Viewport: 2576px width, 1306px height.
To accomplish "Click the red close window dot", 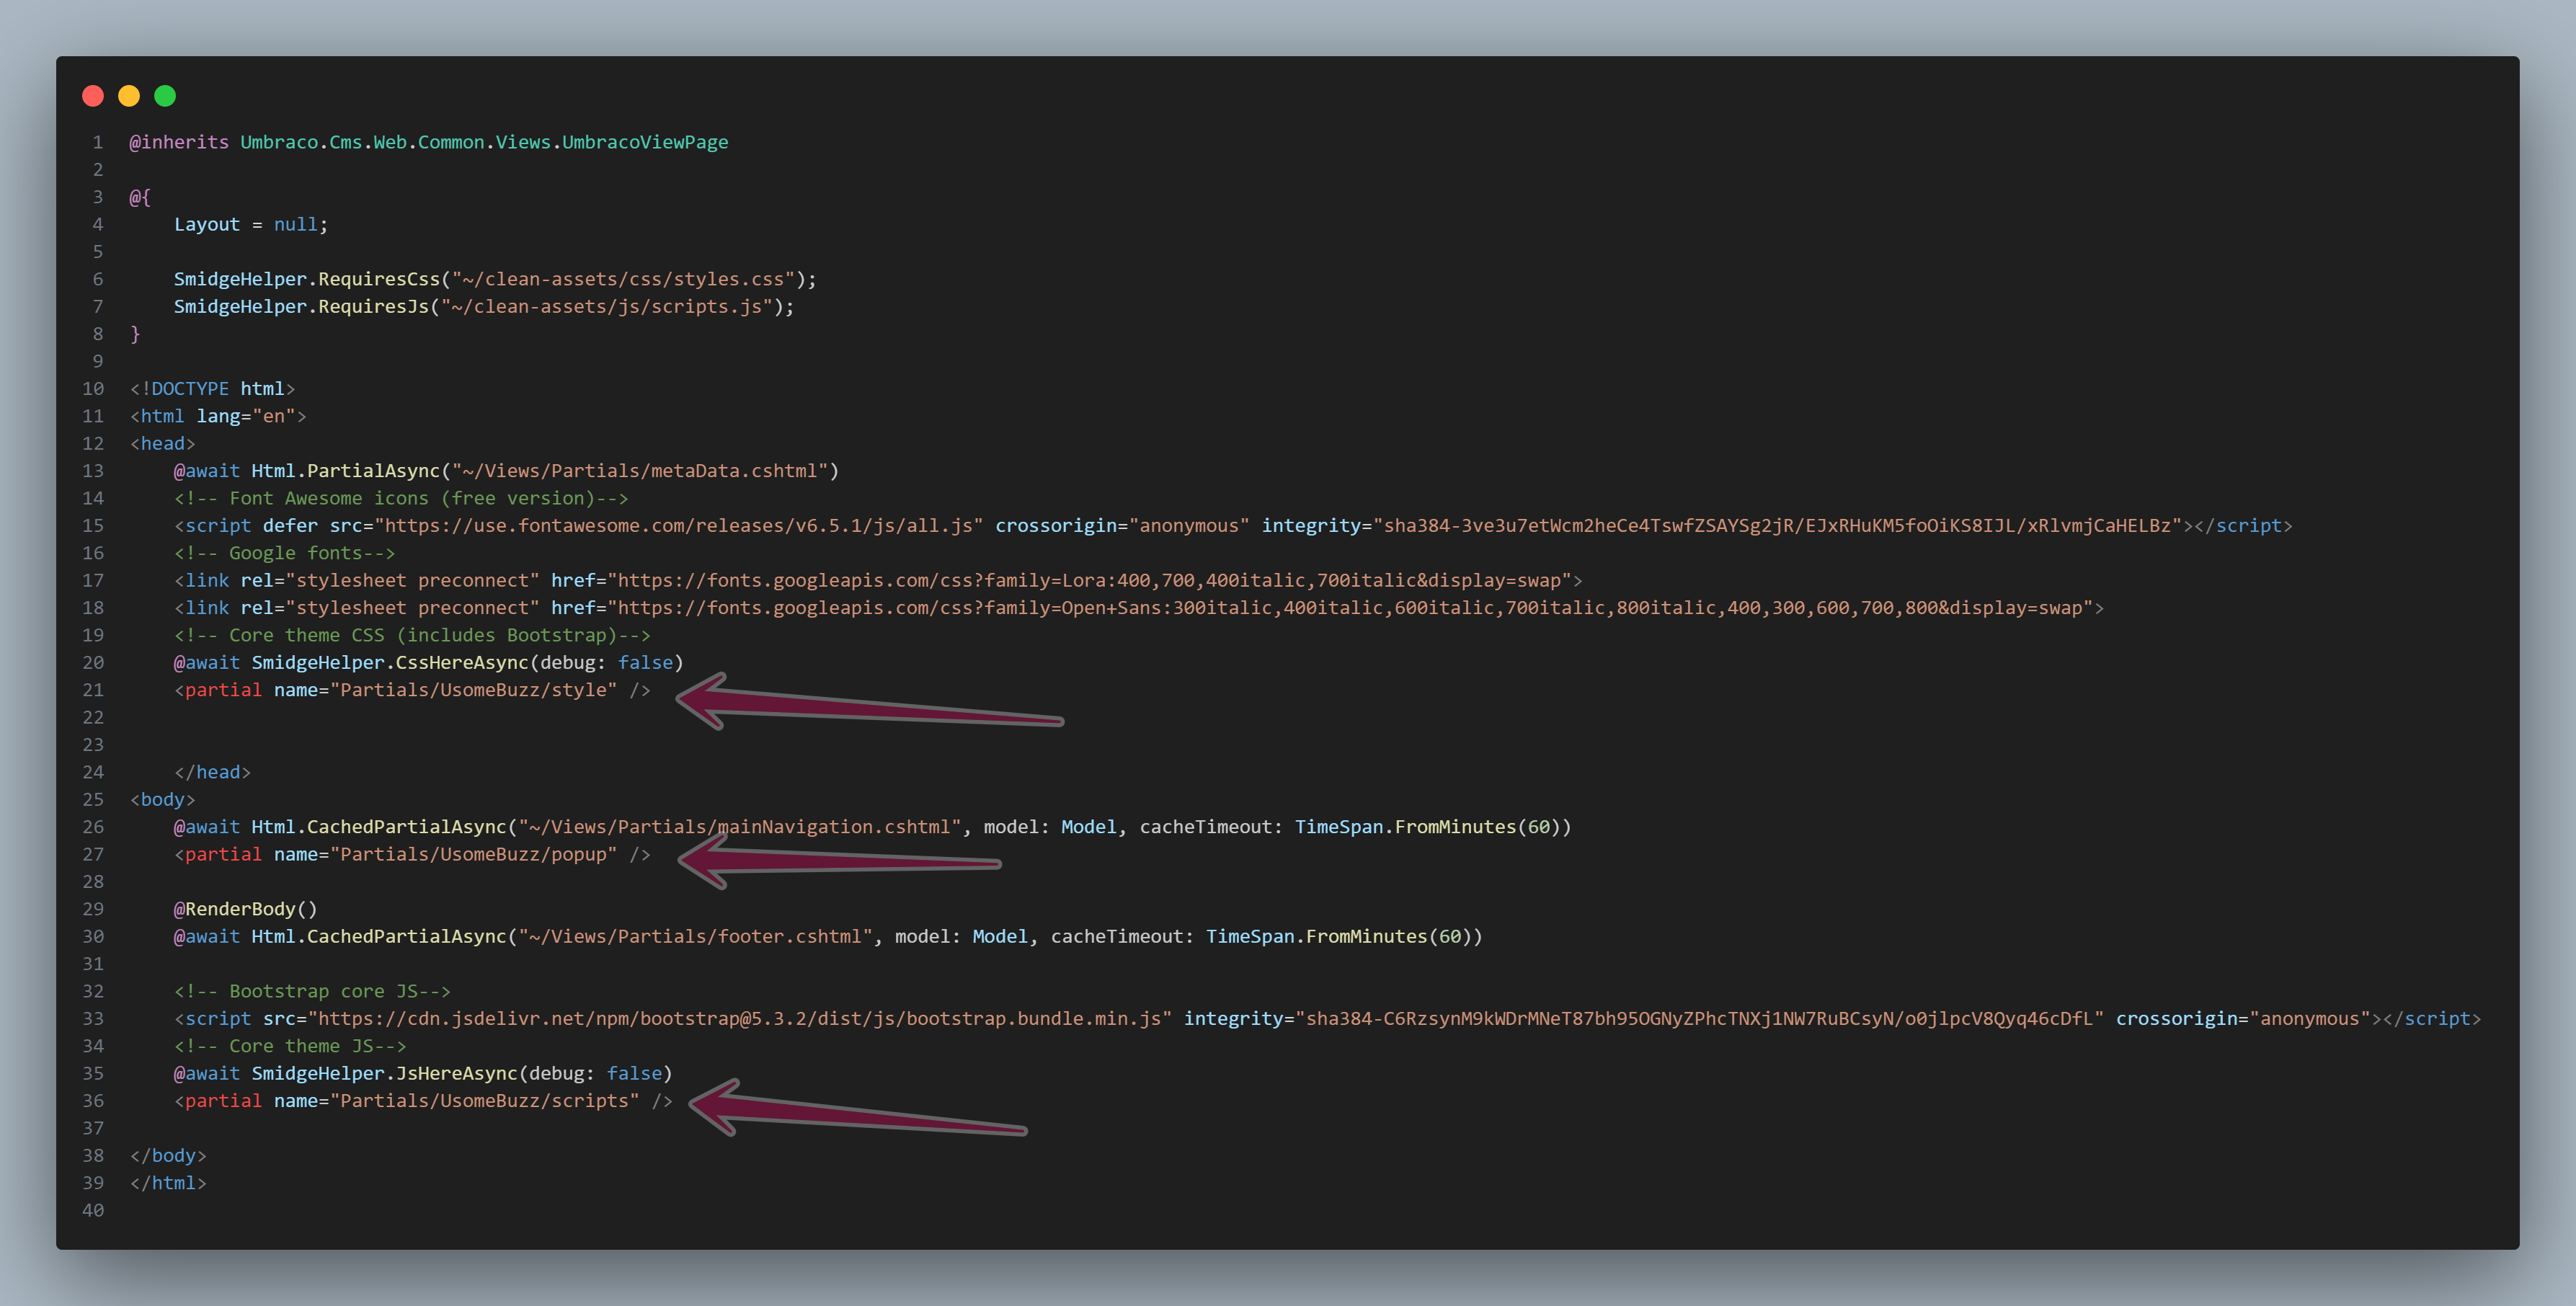I will click(x=93, y=96).
